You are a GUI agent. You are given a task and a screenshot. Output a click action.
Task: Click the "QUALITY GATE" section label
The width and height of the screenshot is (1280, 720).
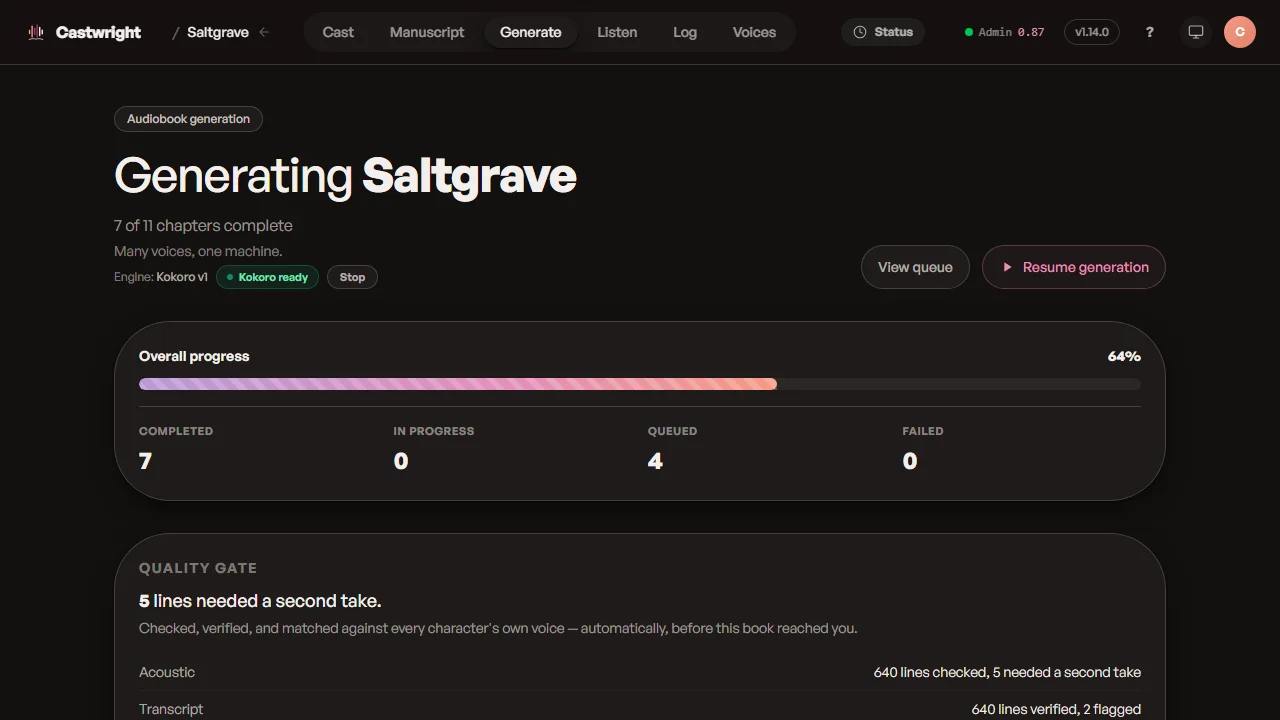coord(198,568)
